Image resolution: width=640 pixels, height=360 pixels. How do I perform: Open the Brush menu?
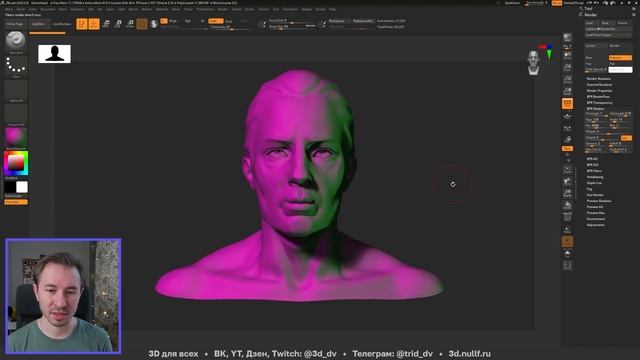pos(20,9)
